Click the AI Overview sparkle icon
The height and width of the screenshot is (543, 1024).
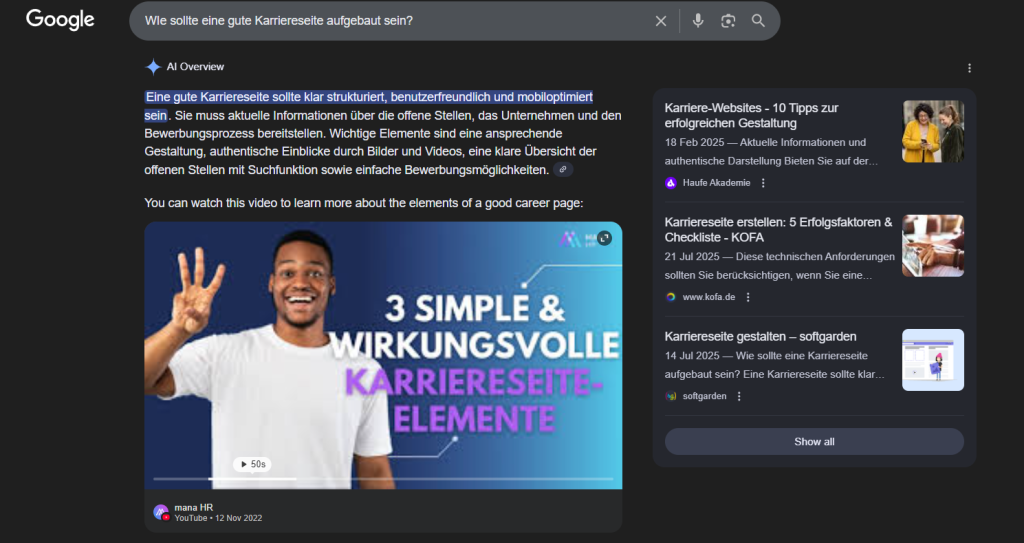tap(153, 67)
